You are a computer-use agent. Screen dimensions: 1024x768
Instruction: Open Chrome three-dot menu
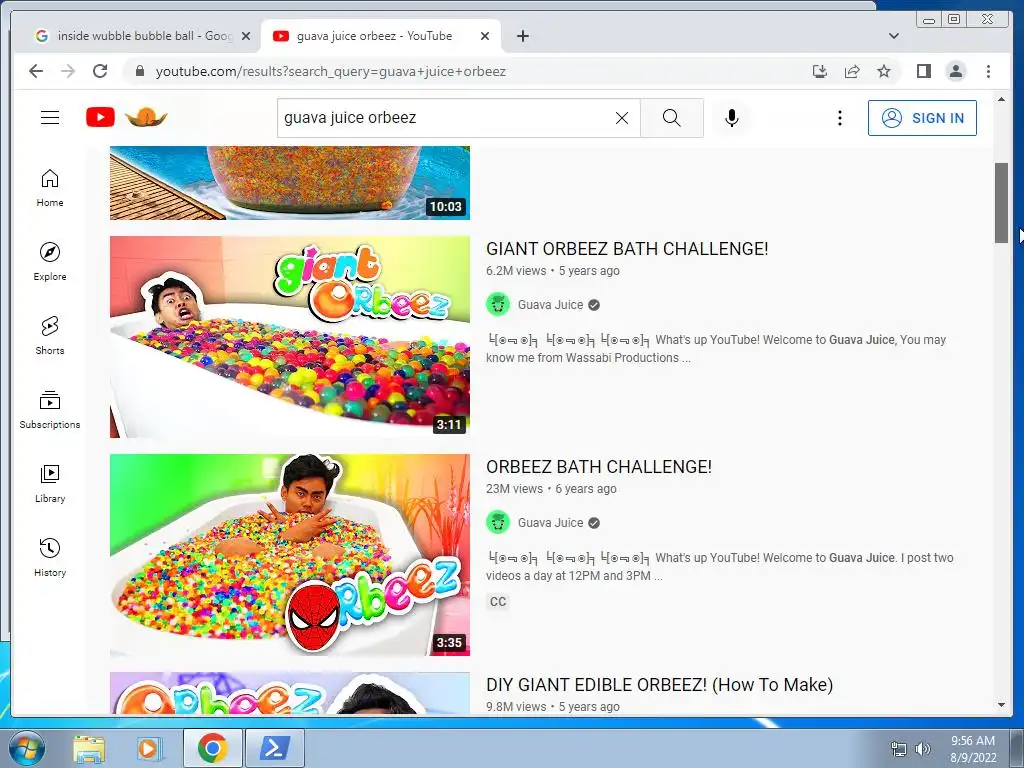988,71
